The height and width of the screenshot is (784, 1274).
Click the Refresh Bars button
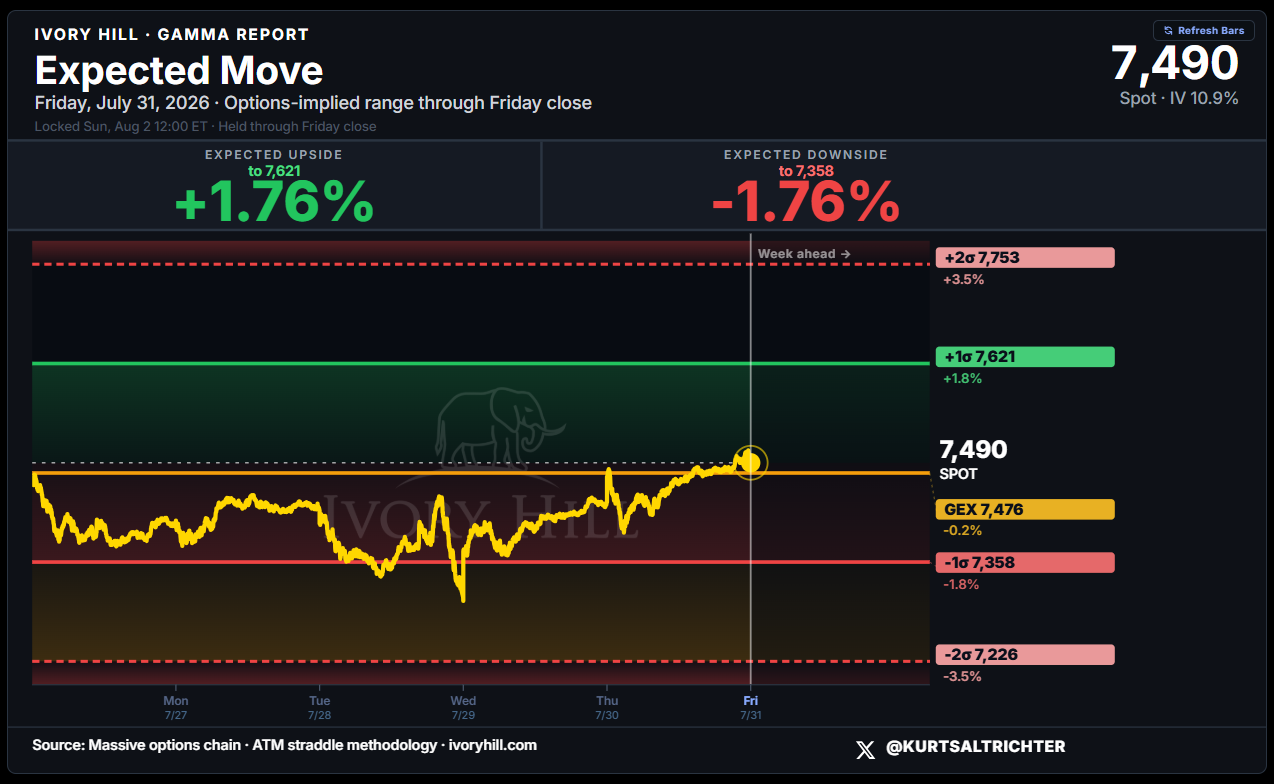click(1203, 31)
